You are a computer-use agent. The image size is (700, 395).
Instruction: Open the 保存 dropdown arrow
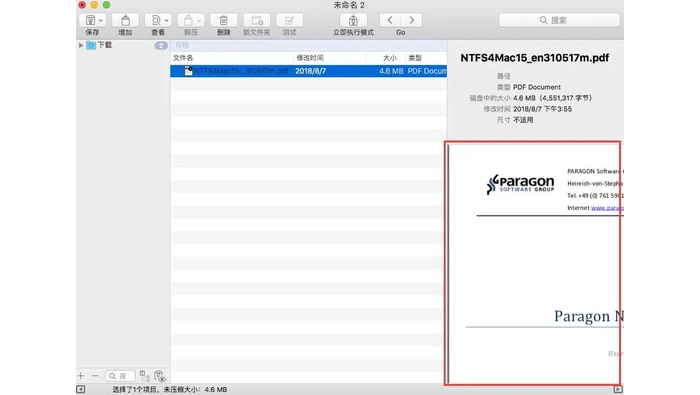101,21
